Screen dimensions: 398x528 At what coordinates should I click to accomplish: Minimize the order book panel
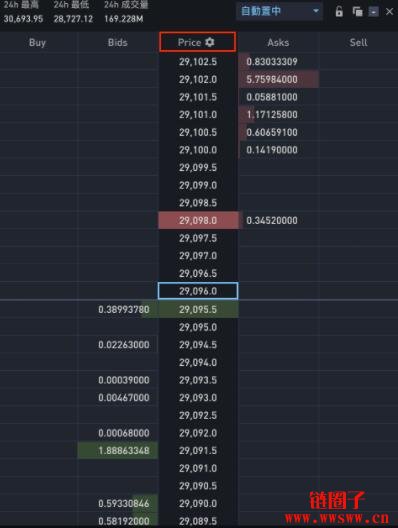(373, 12)
